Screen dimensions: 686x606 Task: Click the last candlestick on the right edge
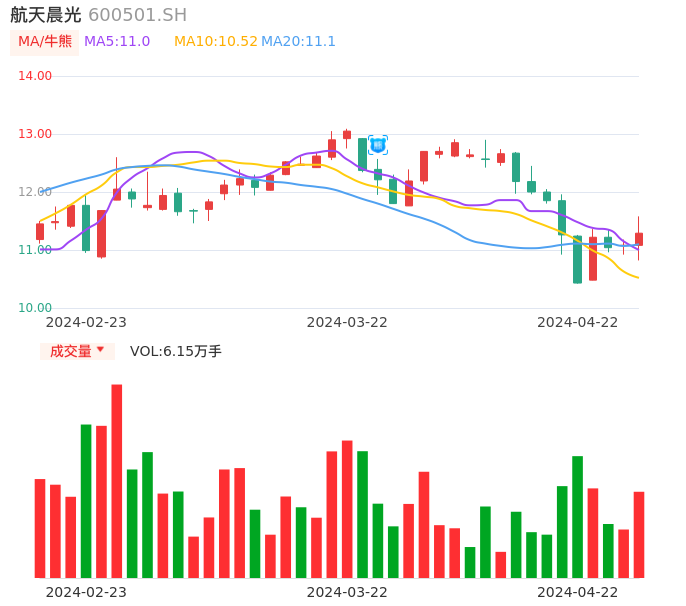(639, 239)
